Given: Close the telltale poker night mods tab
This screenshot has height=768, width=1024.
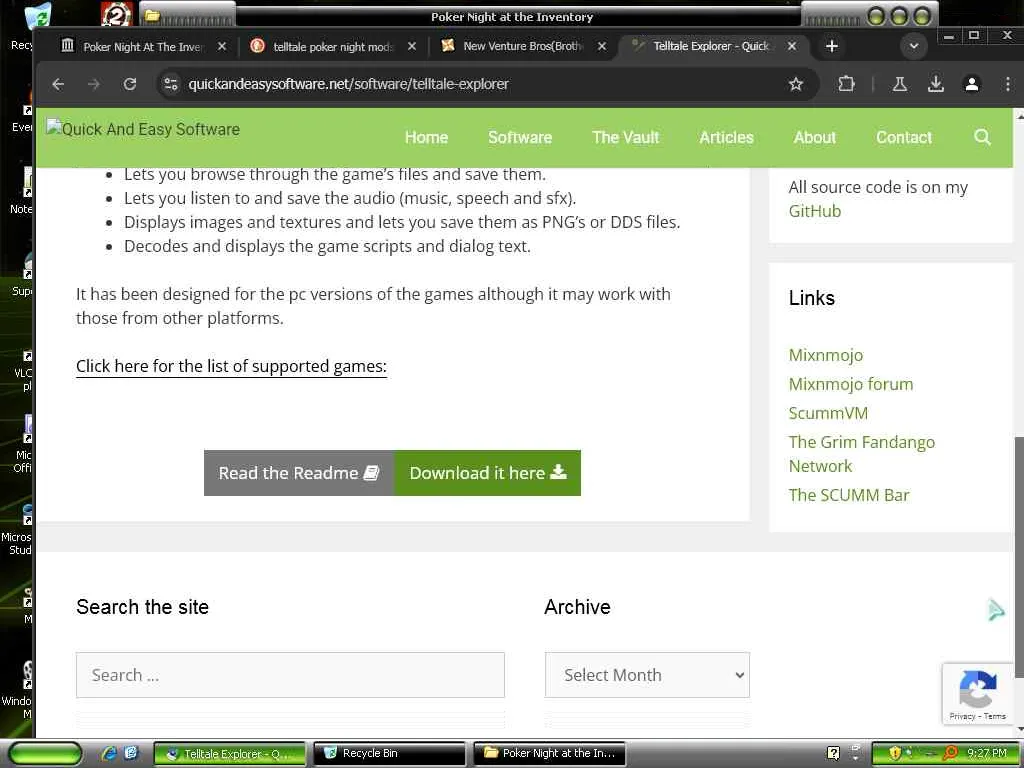Looking at the screenshot, I should (x=411, y=46).
